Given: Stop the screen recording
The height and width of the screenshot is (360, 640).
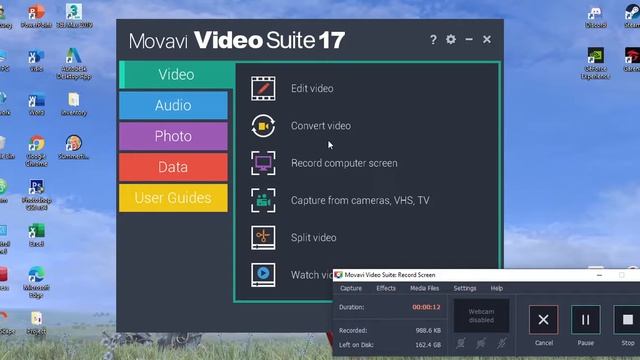Looking at the screenshot, I should [x=627, y=320].
